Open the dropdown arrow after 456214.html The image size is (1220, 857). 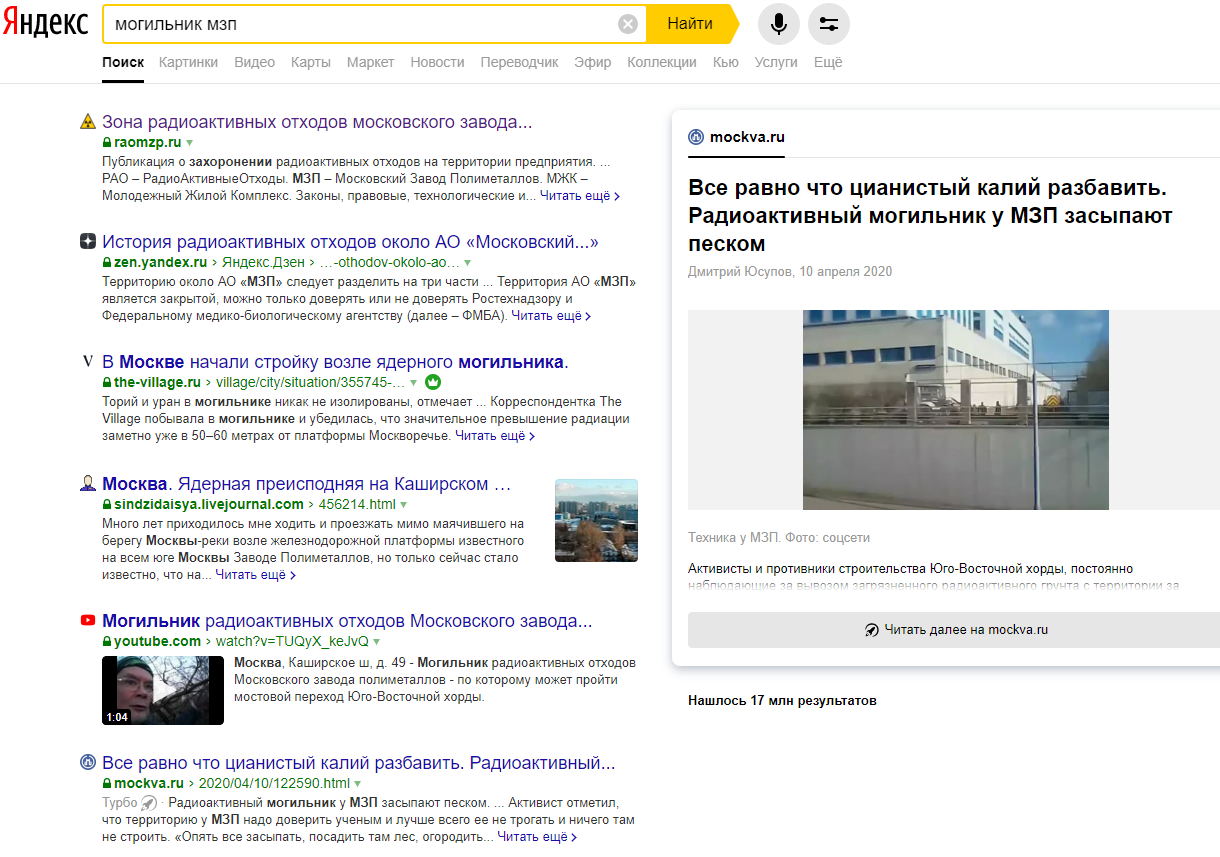click(x=405, y=505)
